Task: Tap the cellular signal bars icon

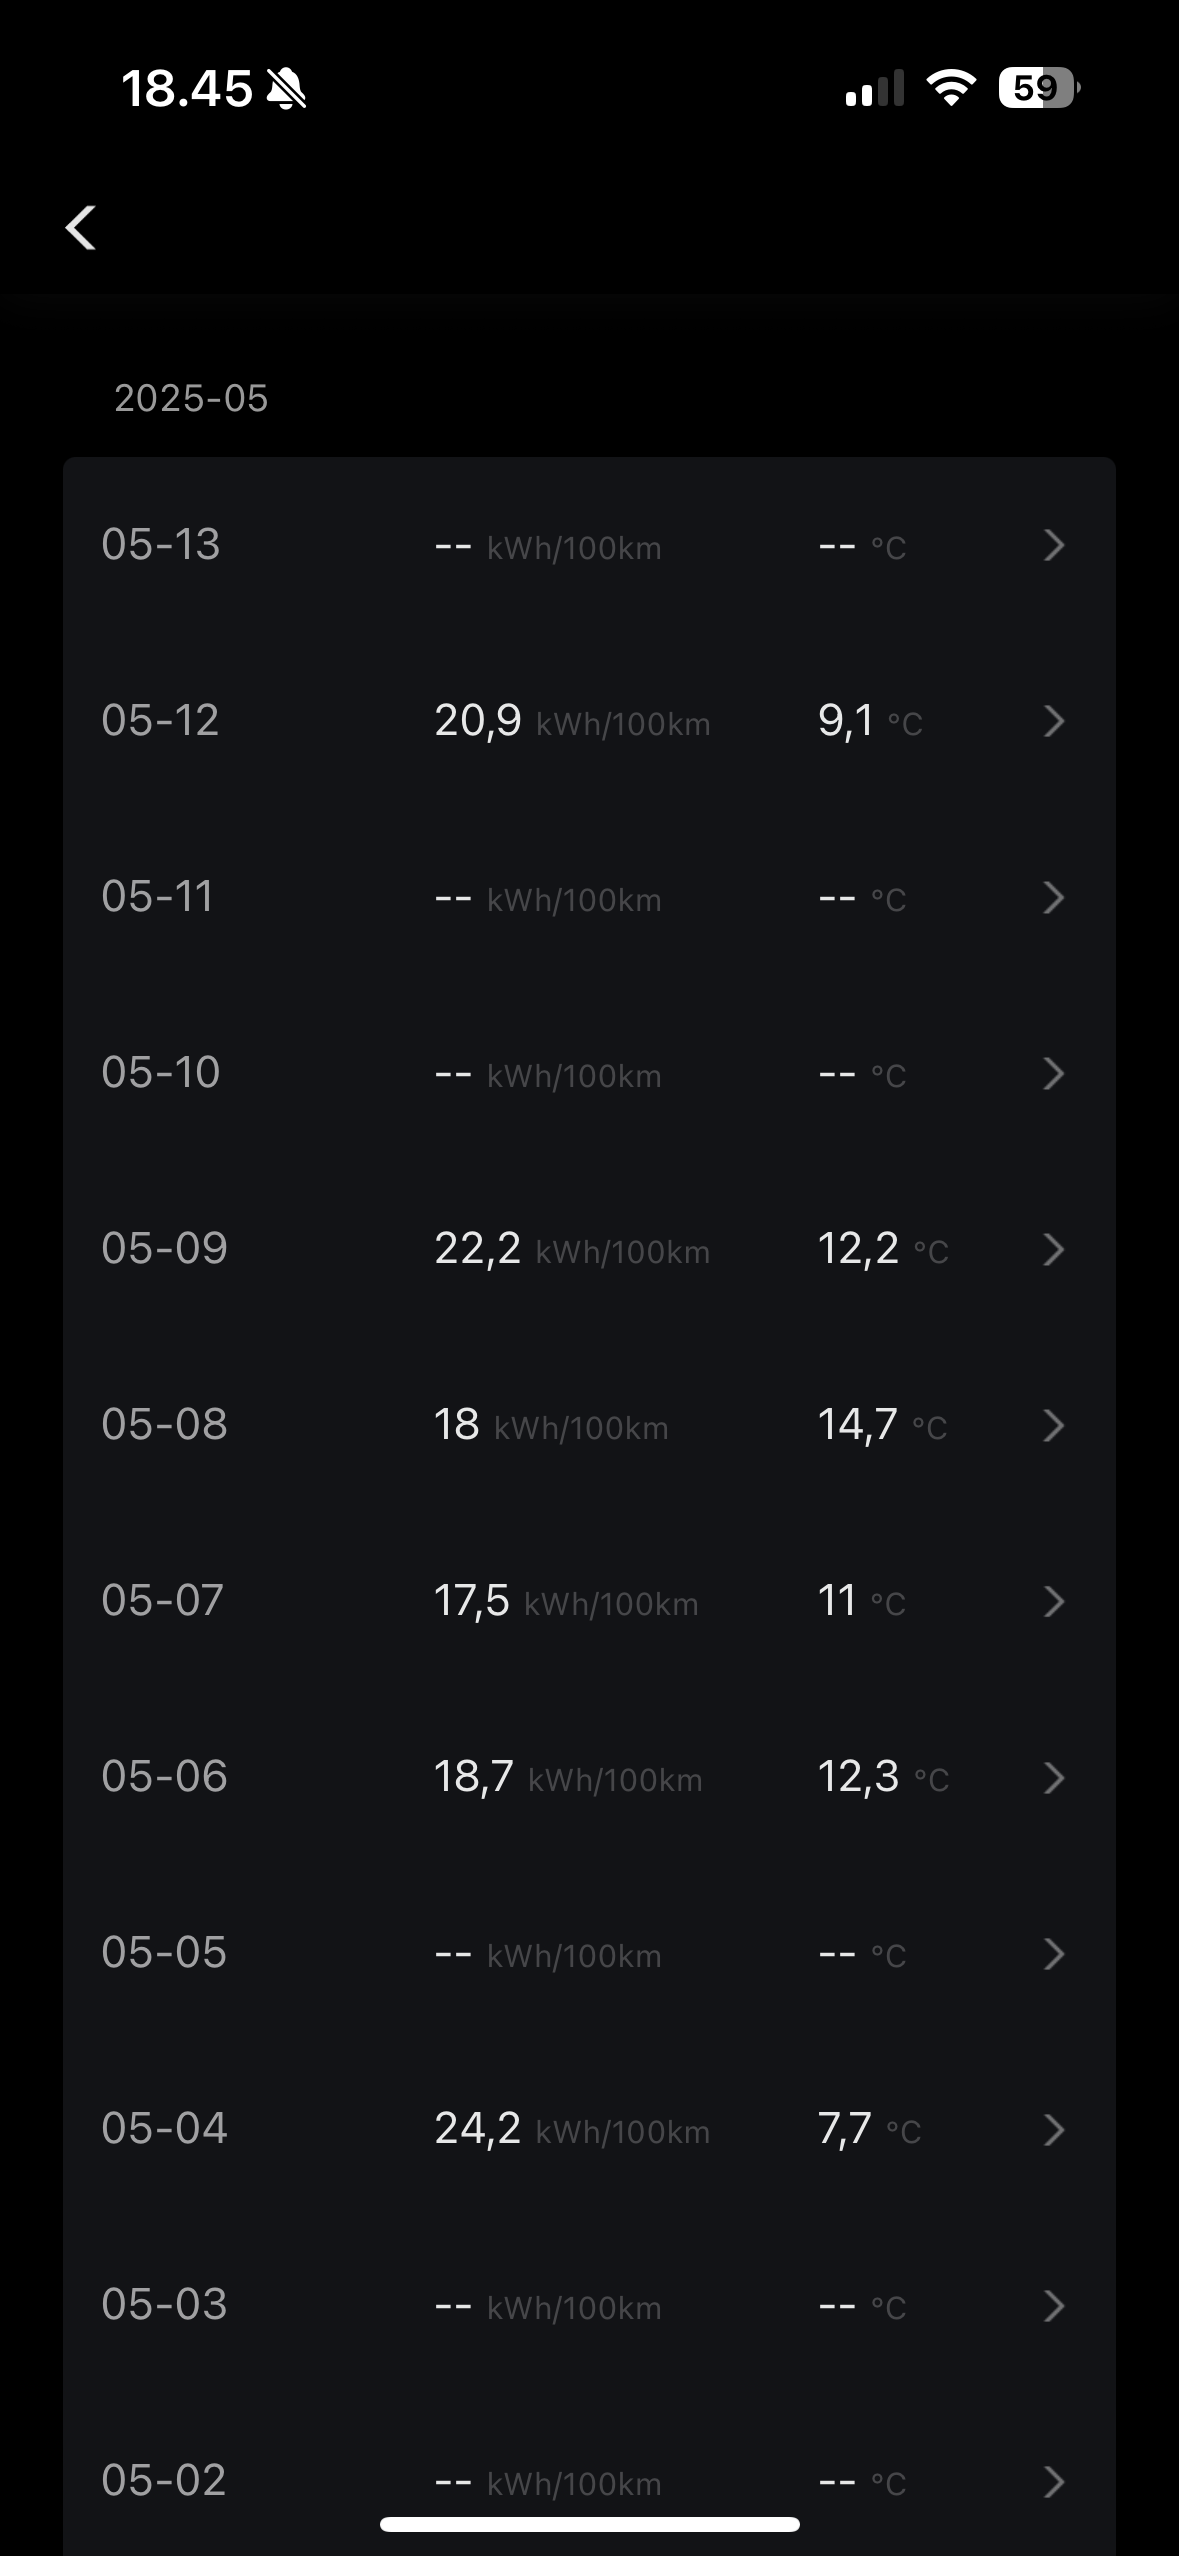Action: [x=874, y=88]
